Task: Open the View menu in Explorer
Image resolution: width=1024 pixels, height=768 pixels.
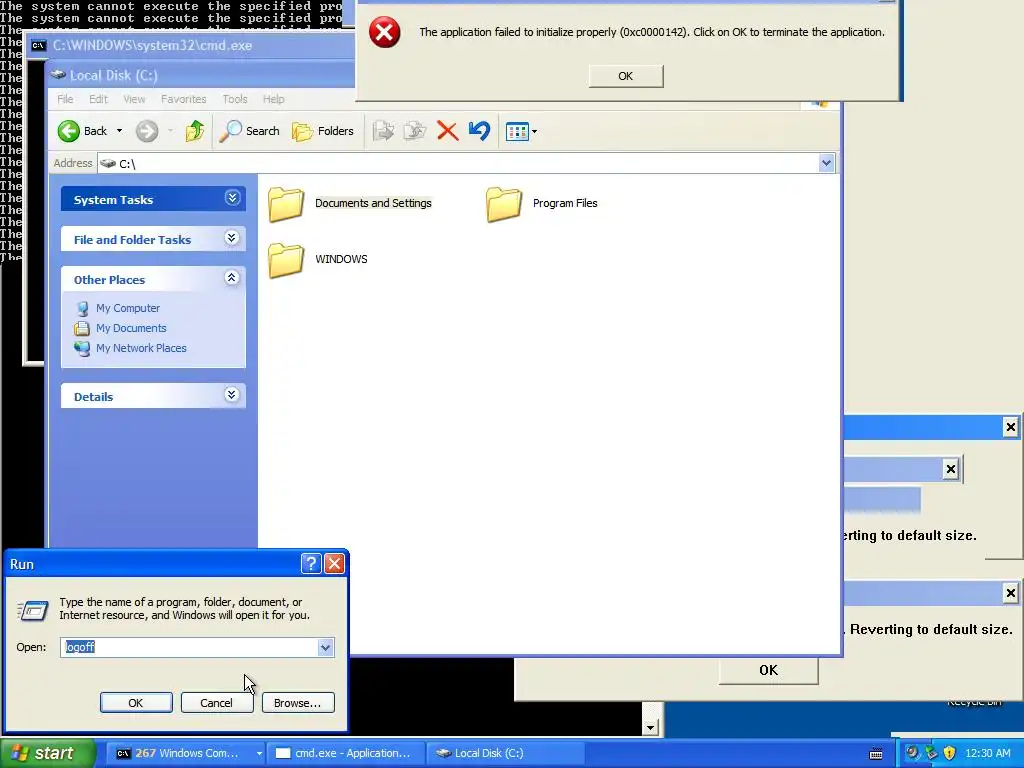Action: click(134, 99)
